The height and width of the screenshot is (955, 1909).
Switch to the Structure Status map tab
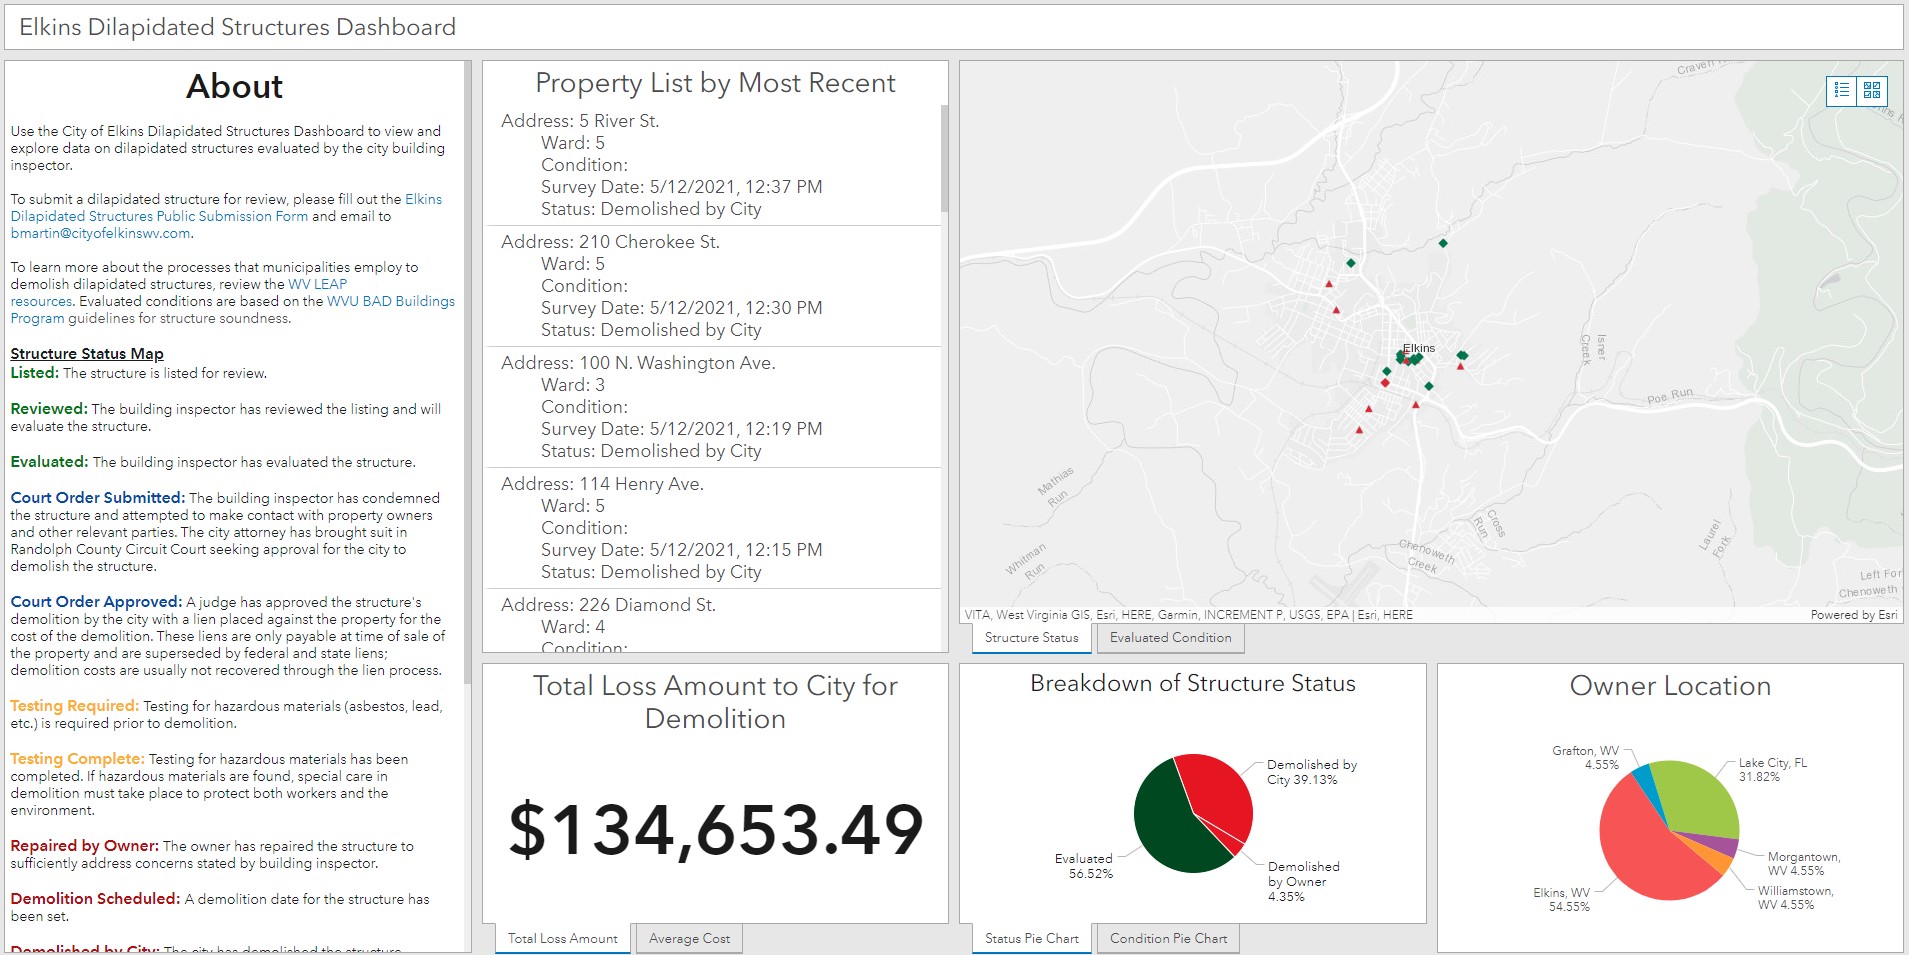tap(1031, 638)
